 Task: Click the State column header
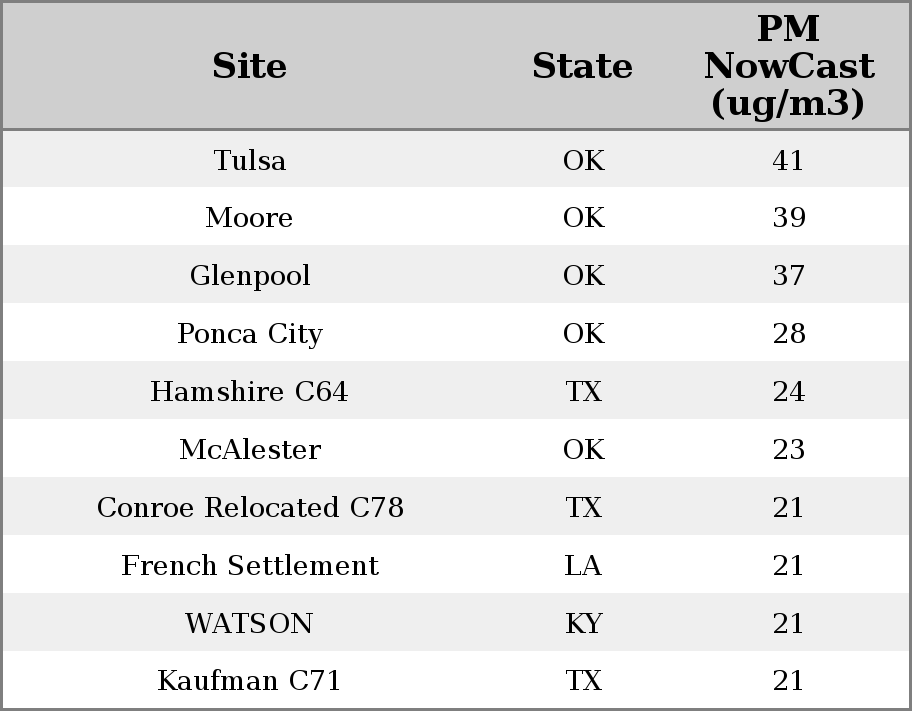pos(583,66)
